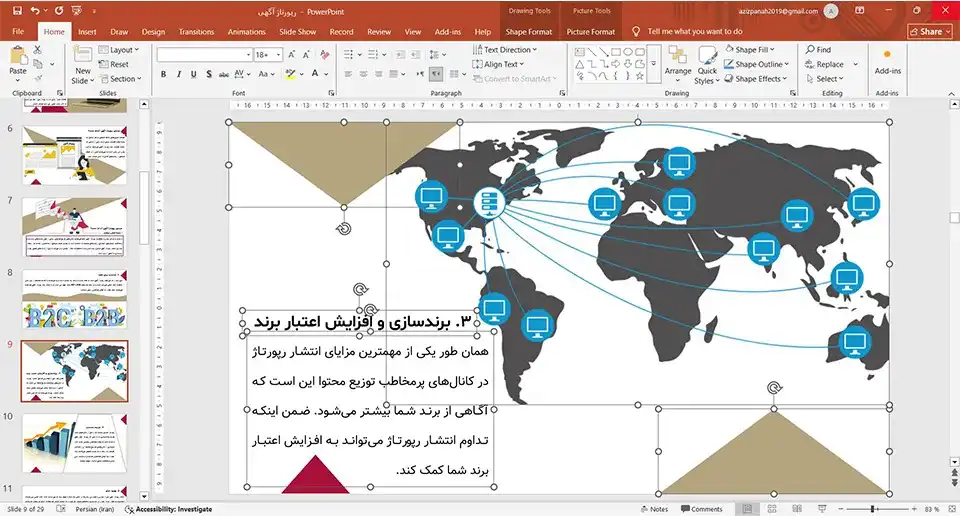Click the Paste clipboard icon

(18, 57)
